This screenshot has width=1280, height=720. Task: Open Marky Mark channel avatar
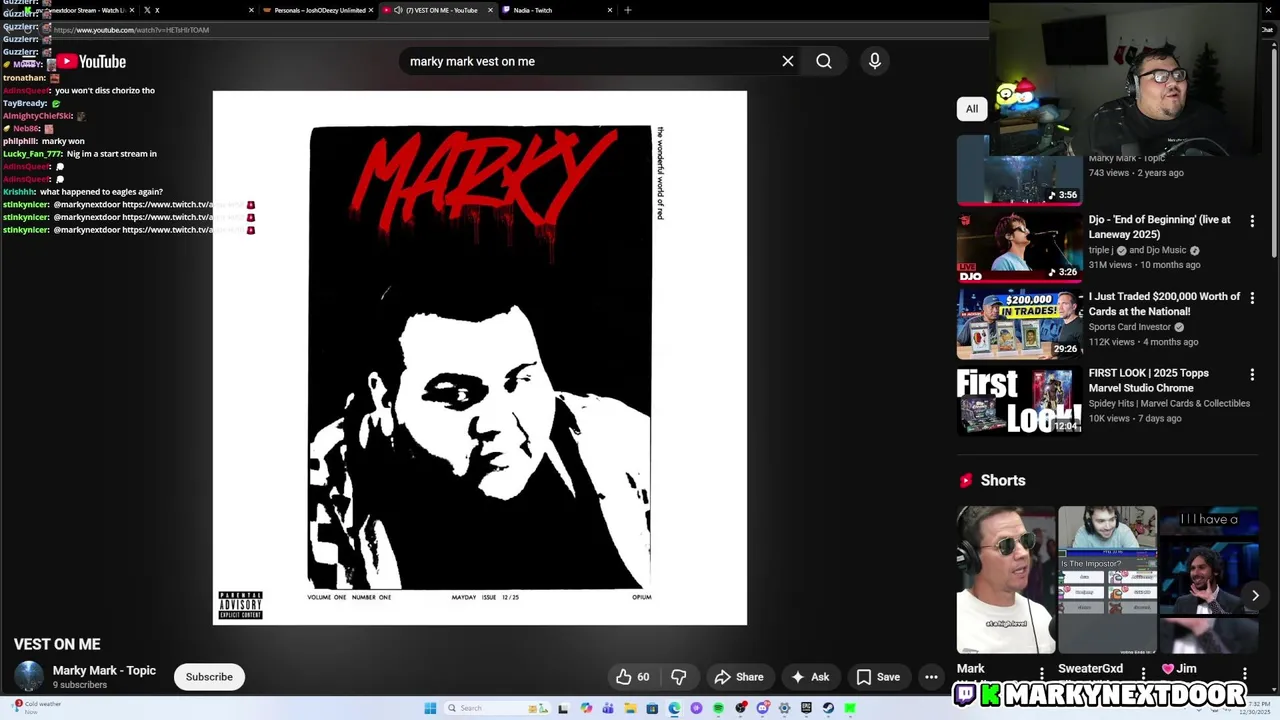click(29, 677)
